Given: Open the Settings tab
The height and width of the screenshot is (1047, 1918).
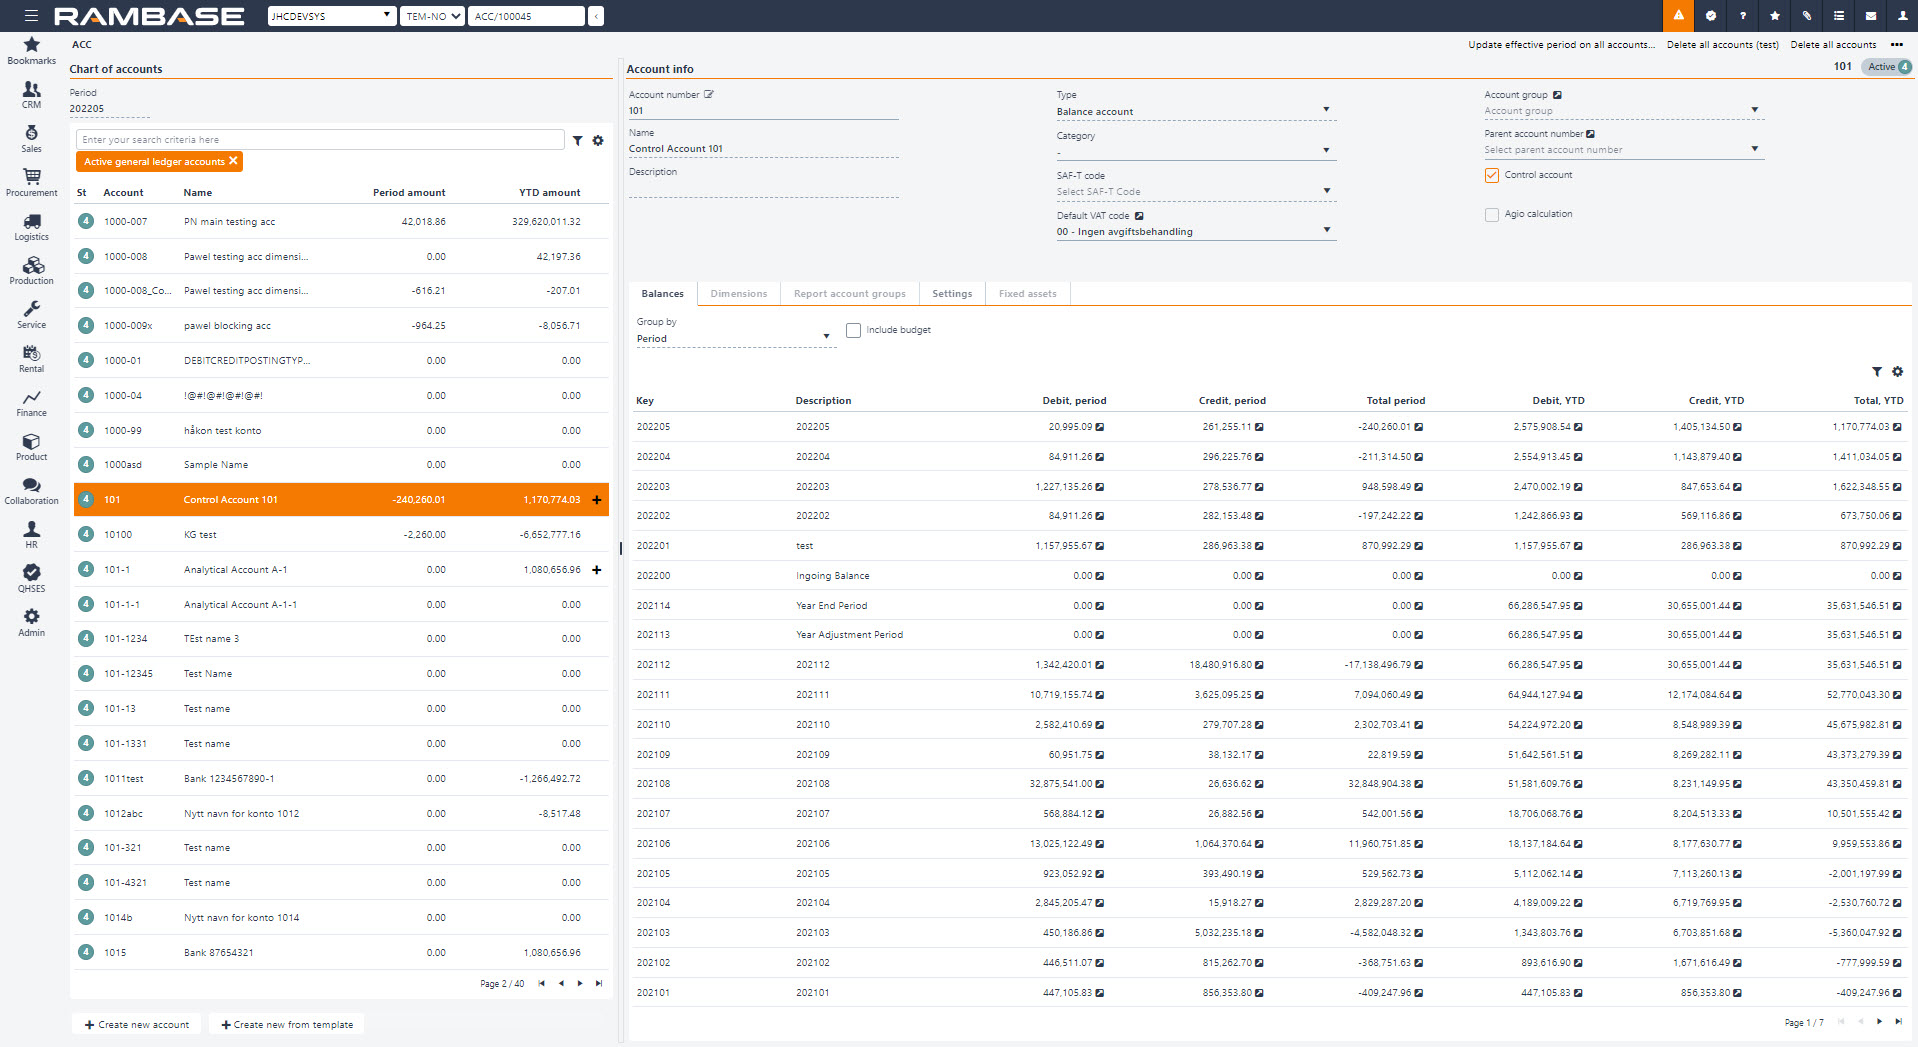Looking at the screenshot, I should [x=951, y=294].
